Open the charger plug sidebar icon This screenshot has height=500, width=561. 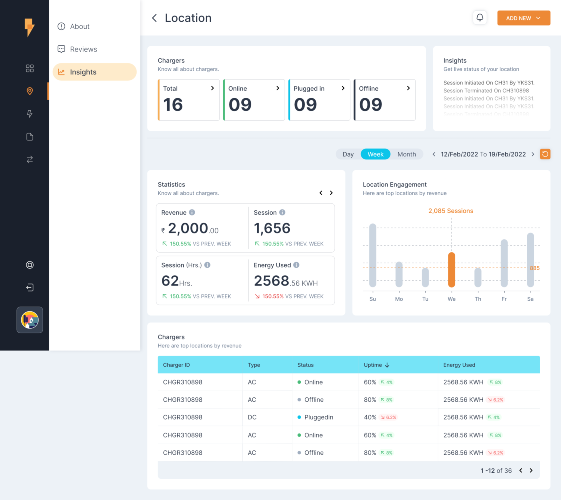pyautogui.click(x=30, y=114)
